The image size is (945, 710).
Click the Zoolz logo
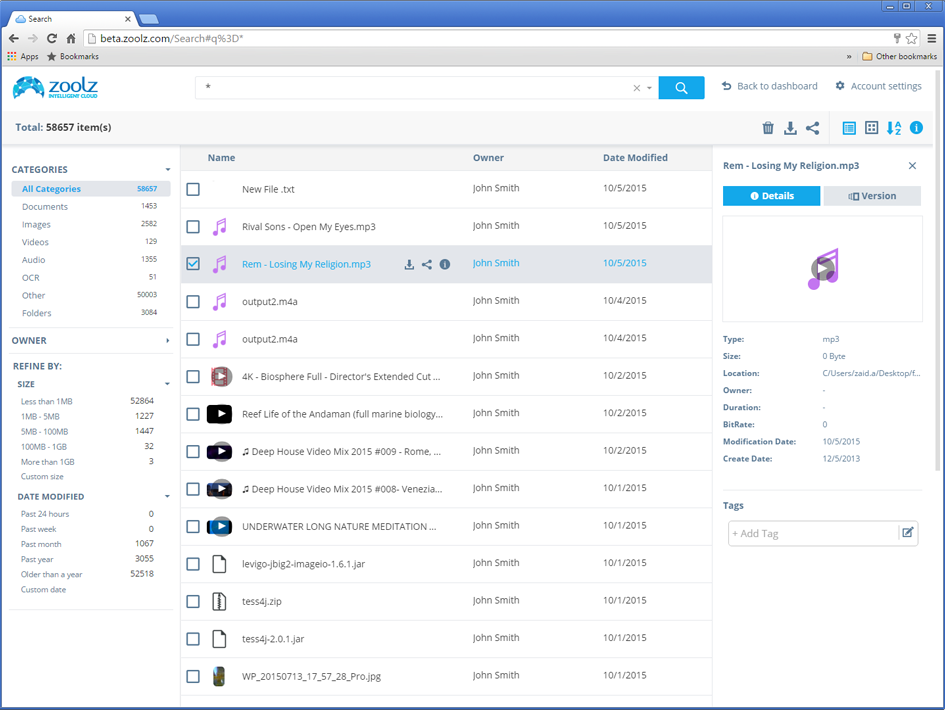(x=55, y=88)
